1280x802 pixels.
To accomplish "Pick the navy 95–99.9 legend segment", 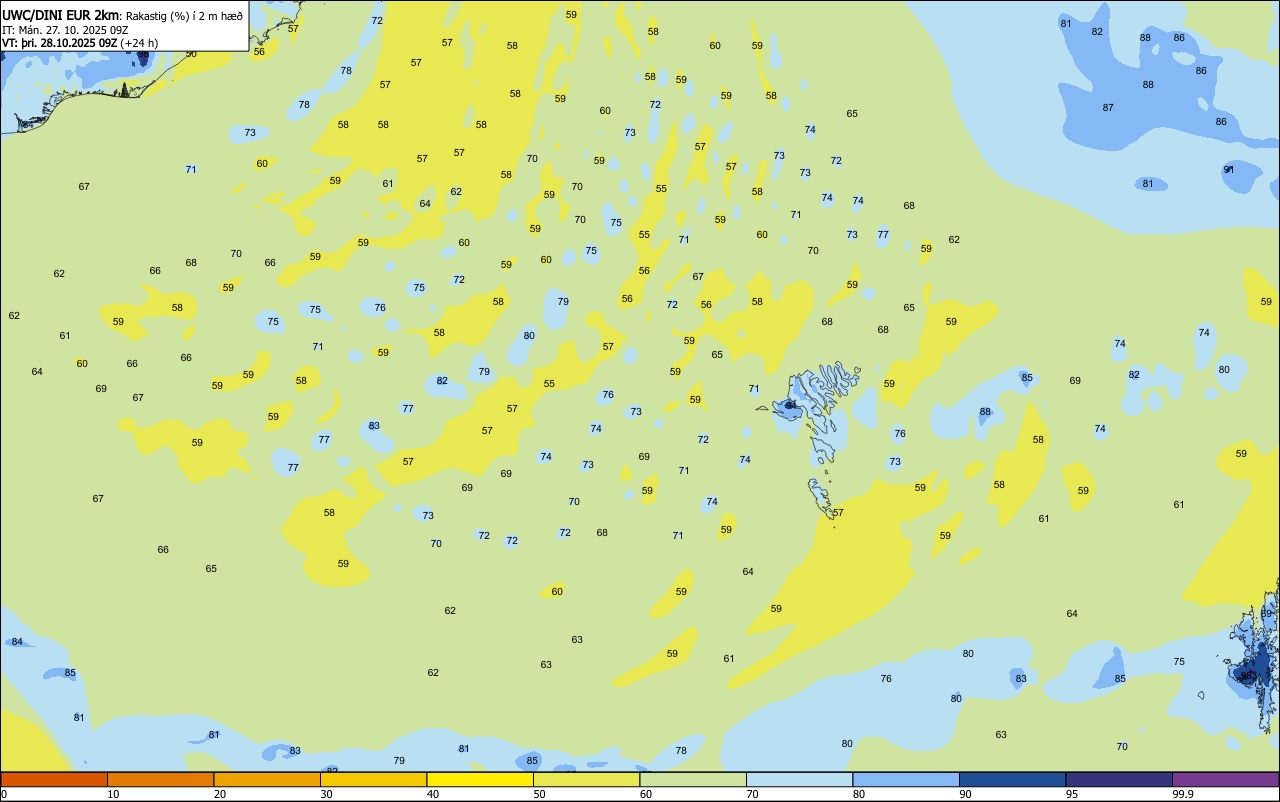I will click(1119, 779).
